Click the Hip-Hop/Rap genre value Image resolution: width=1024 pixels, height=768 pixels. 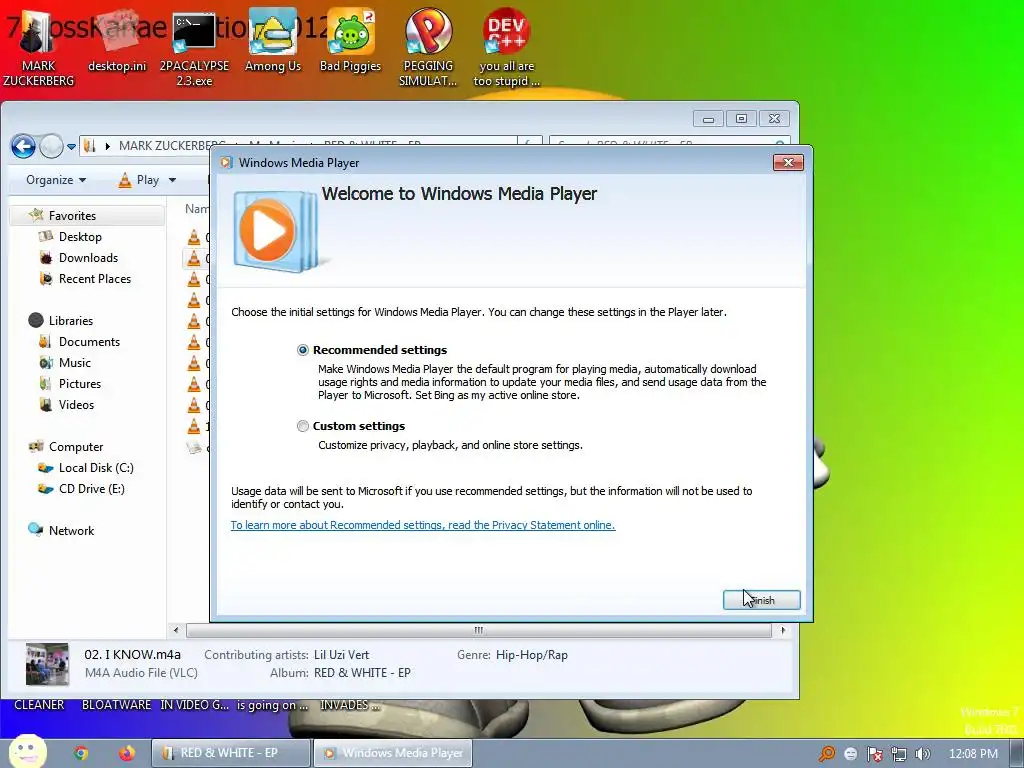click(532, 655)
